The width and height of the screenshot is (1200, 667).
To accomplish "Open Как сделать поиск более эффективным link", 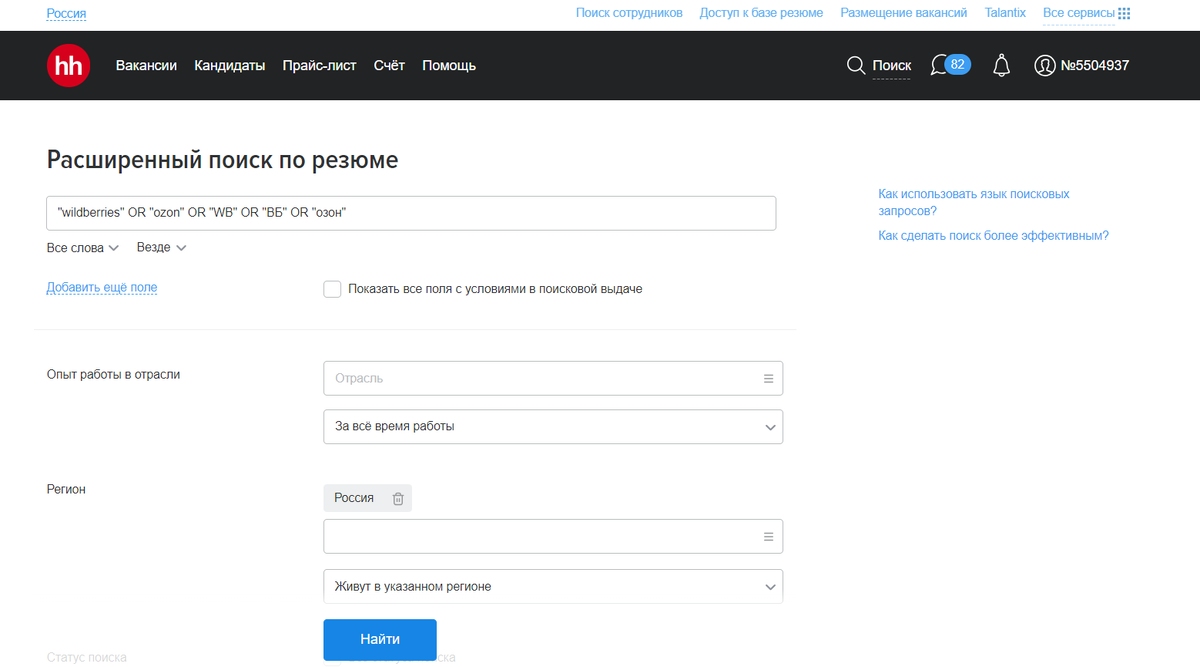I will pos(993,236).
